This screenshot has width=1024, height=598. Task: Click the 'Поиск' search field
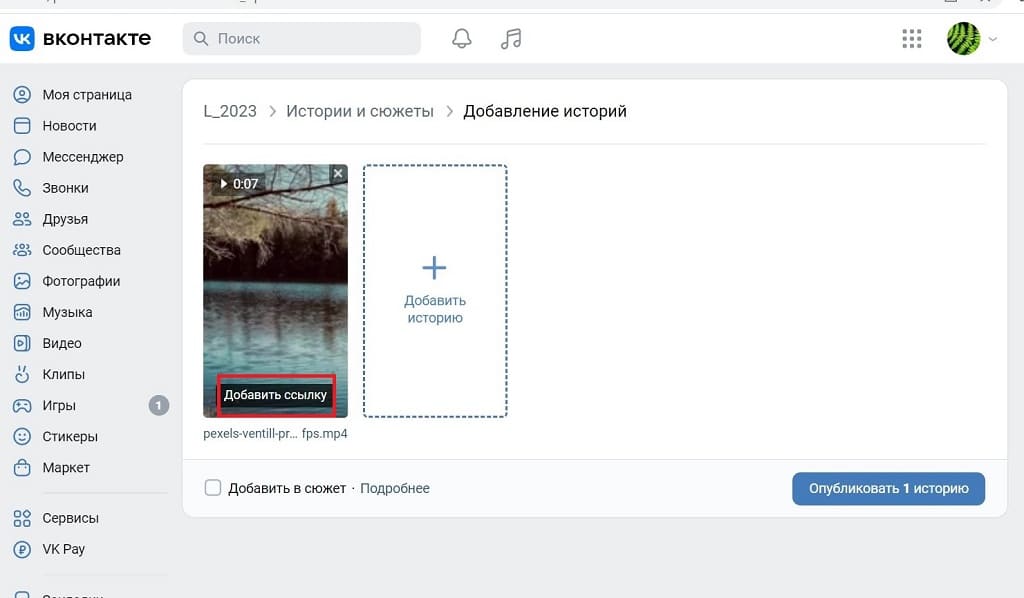click(301, 39)
